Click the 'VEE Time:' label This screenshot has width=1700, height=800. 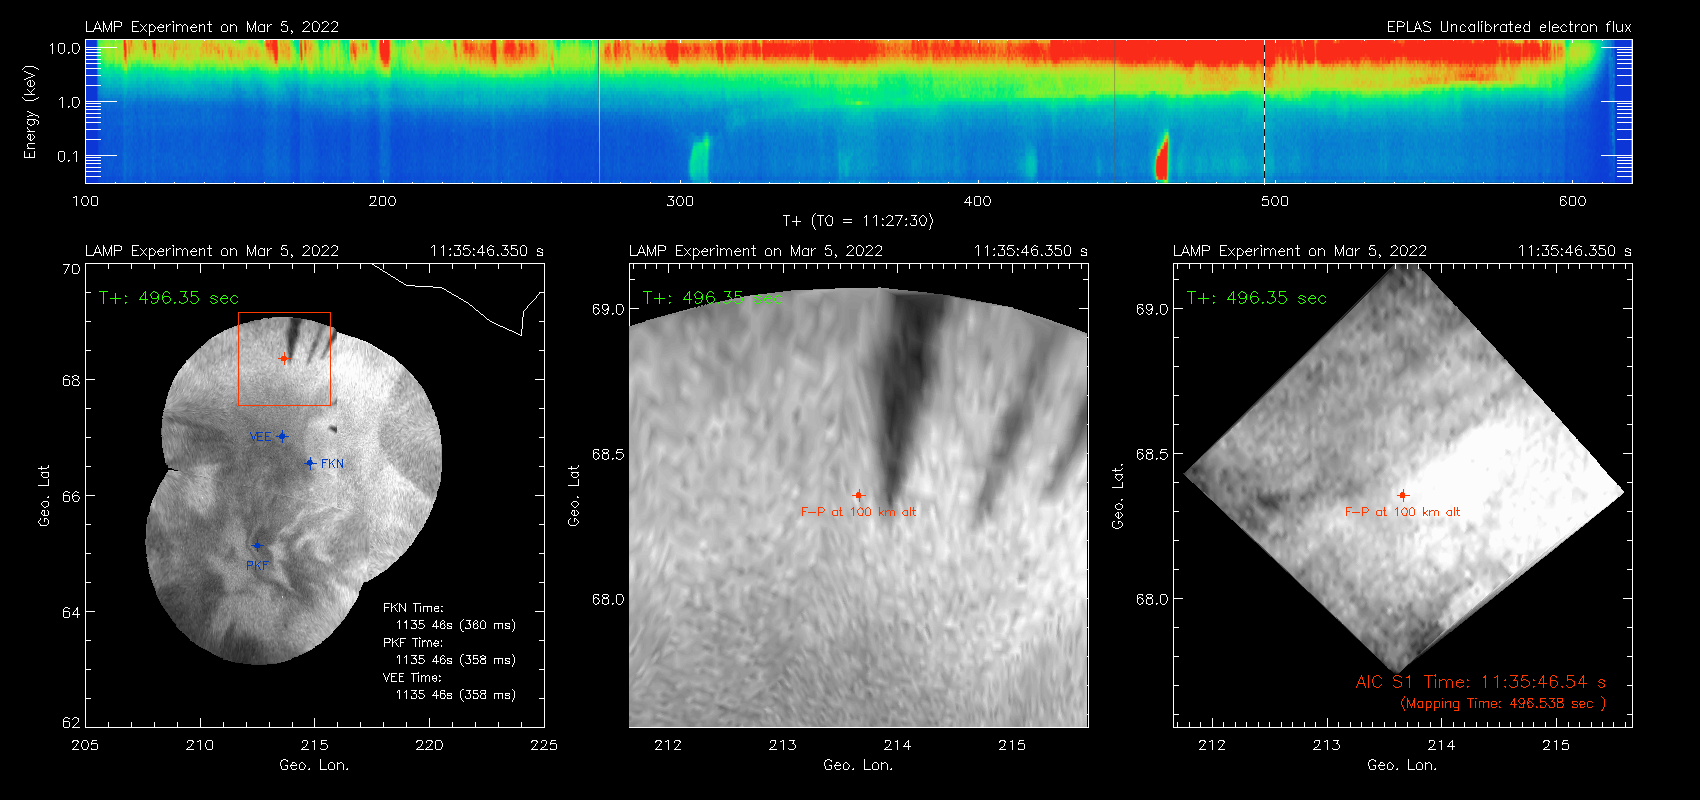pyautogui.click(x=412, y=678)
